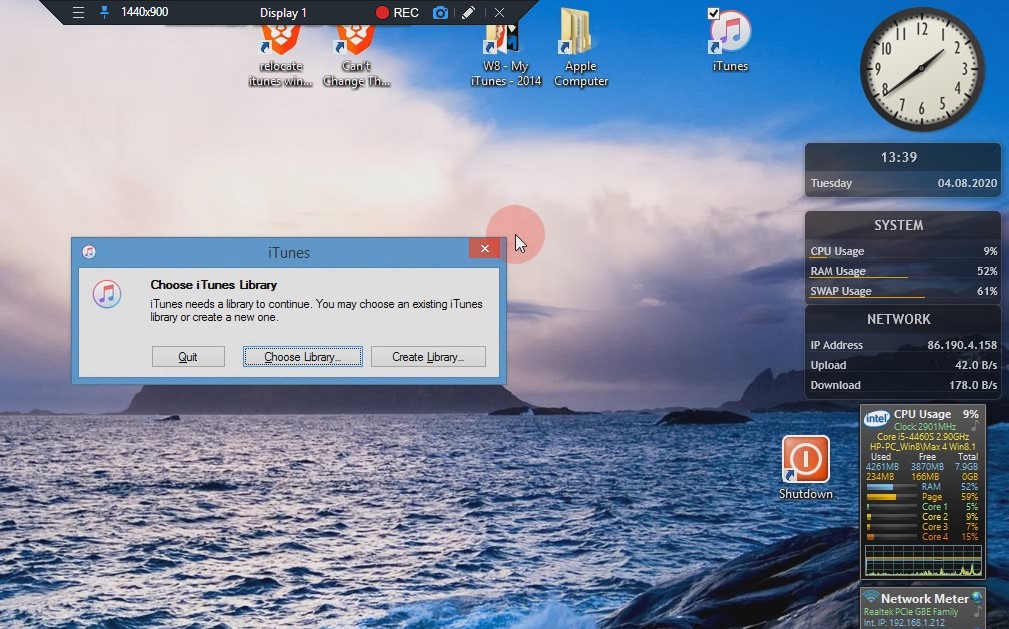Toggle the pin icon in recorder toolbar
Image resolution: width=1009 pixels, height=629 pixels.
pyautogui.click(x=104, y=12)
